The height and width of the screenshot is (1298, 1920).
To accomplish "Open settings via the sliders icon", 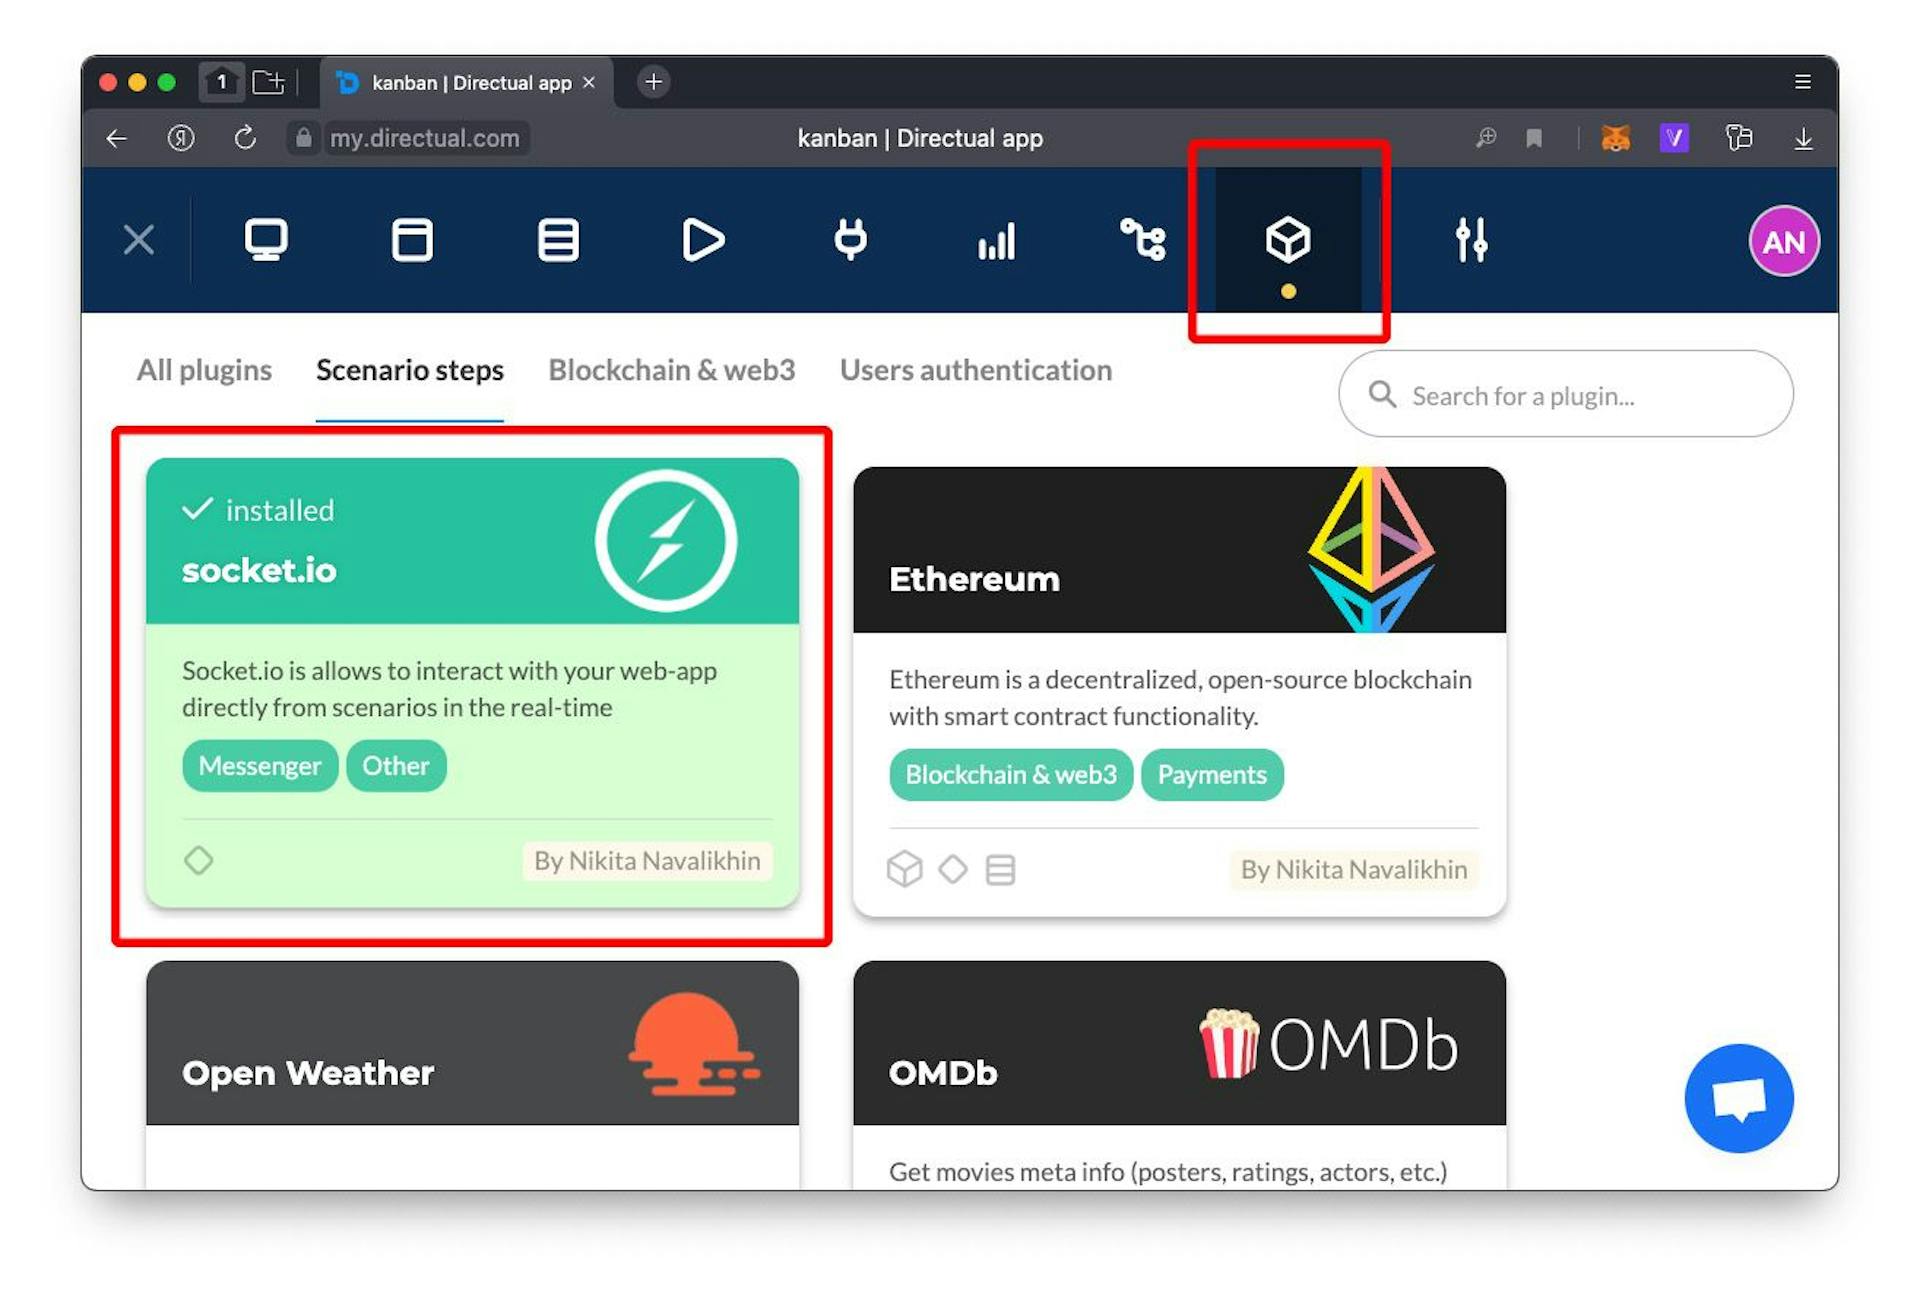I will tap(1471, 240).
